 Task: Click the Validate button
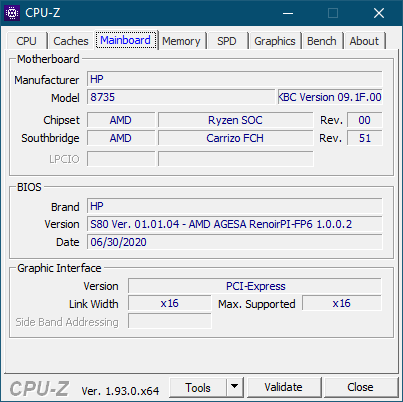tap(283, 387)
